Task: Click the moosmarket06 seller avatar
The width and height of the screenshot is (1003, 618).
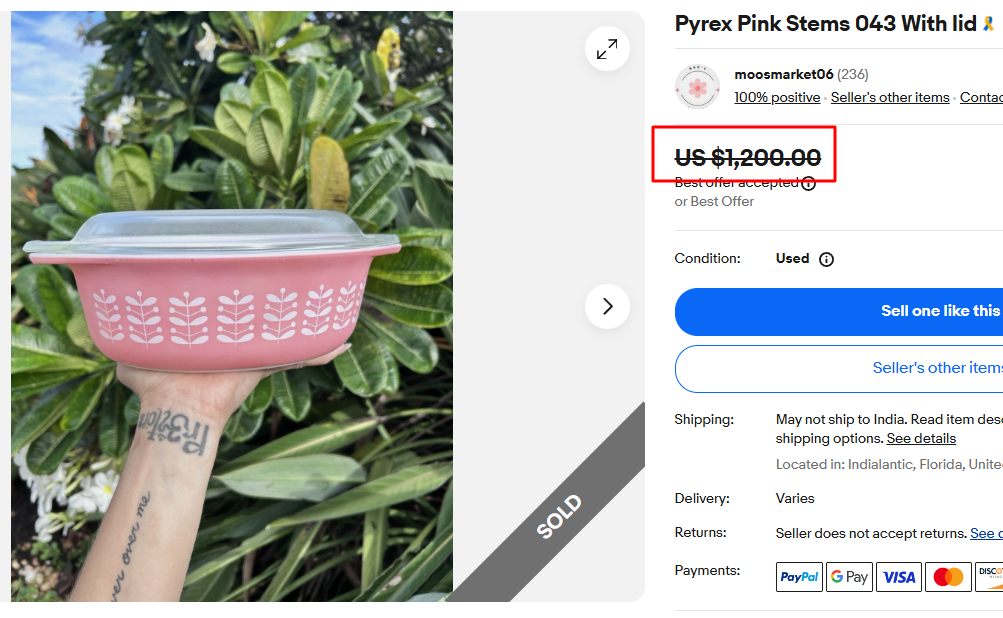Action: pyautogui.click(x=697, y=87)
